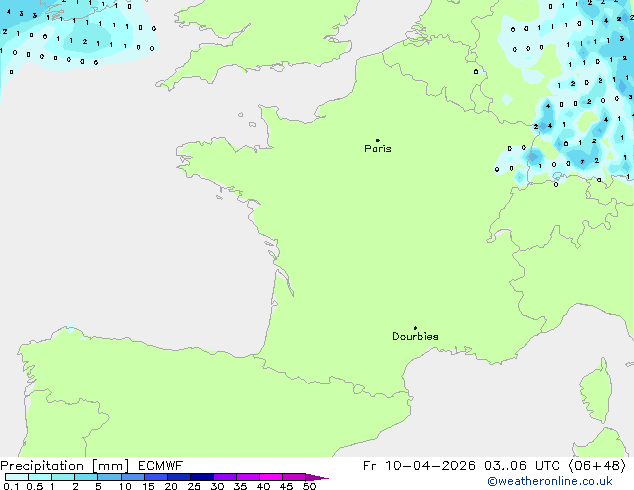Click the "[mm]" unit text
This screenshot has width=634, height=490.
(x=111, y=466)
